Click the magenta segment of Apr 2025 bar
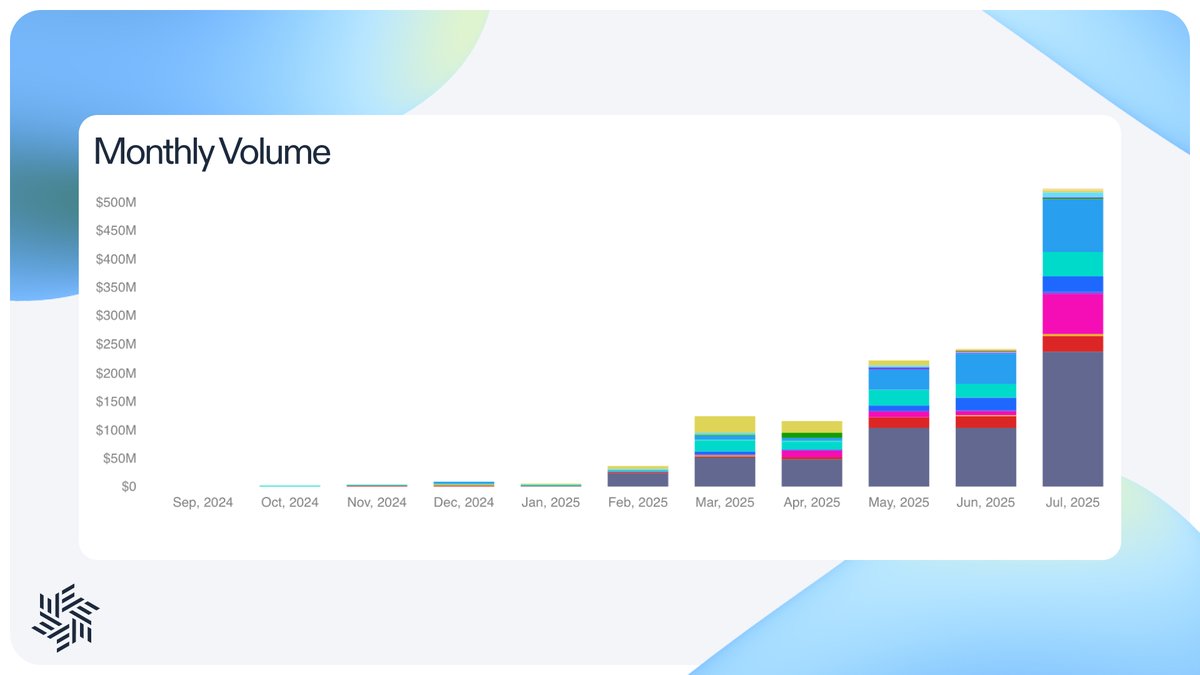Image resolution: width=1200 pixels, height=675 pixels. point(812,454)
